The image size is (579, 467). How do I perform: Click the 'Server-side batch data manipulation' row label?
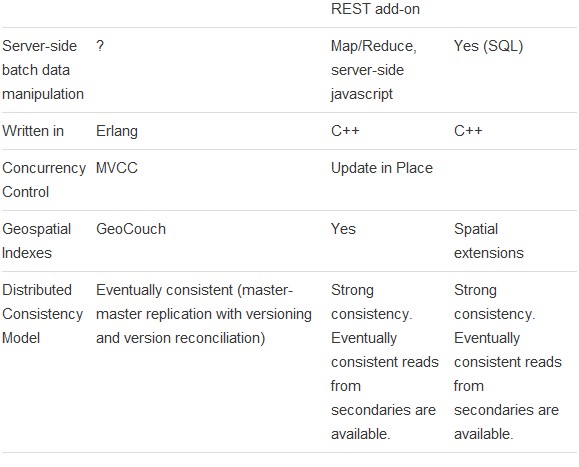click(x=43, y=70)
